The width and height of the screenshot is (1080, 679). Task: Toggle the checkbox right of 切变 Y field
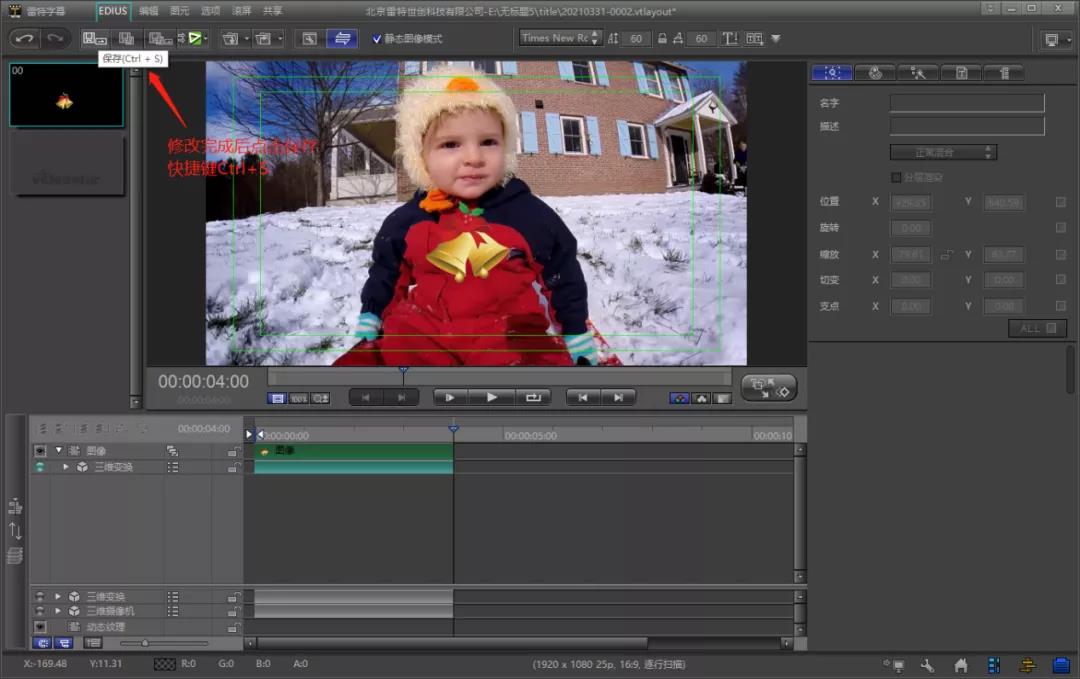pos(1061,280)
